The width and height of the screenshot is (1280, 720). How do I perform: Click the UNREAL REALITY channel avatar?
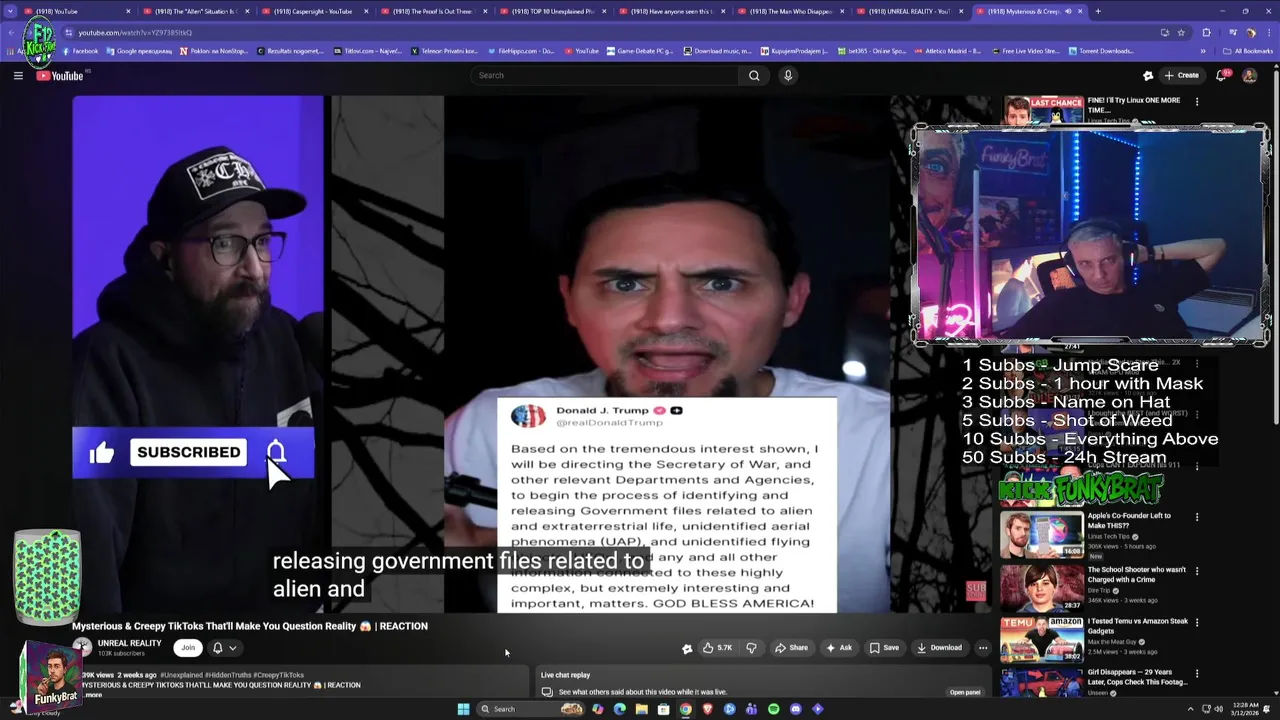[x=83, y=648]
